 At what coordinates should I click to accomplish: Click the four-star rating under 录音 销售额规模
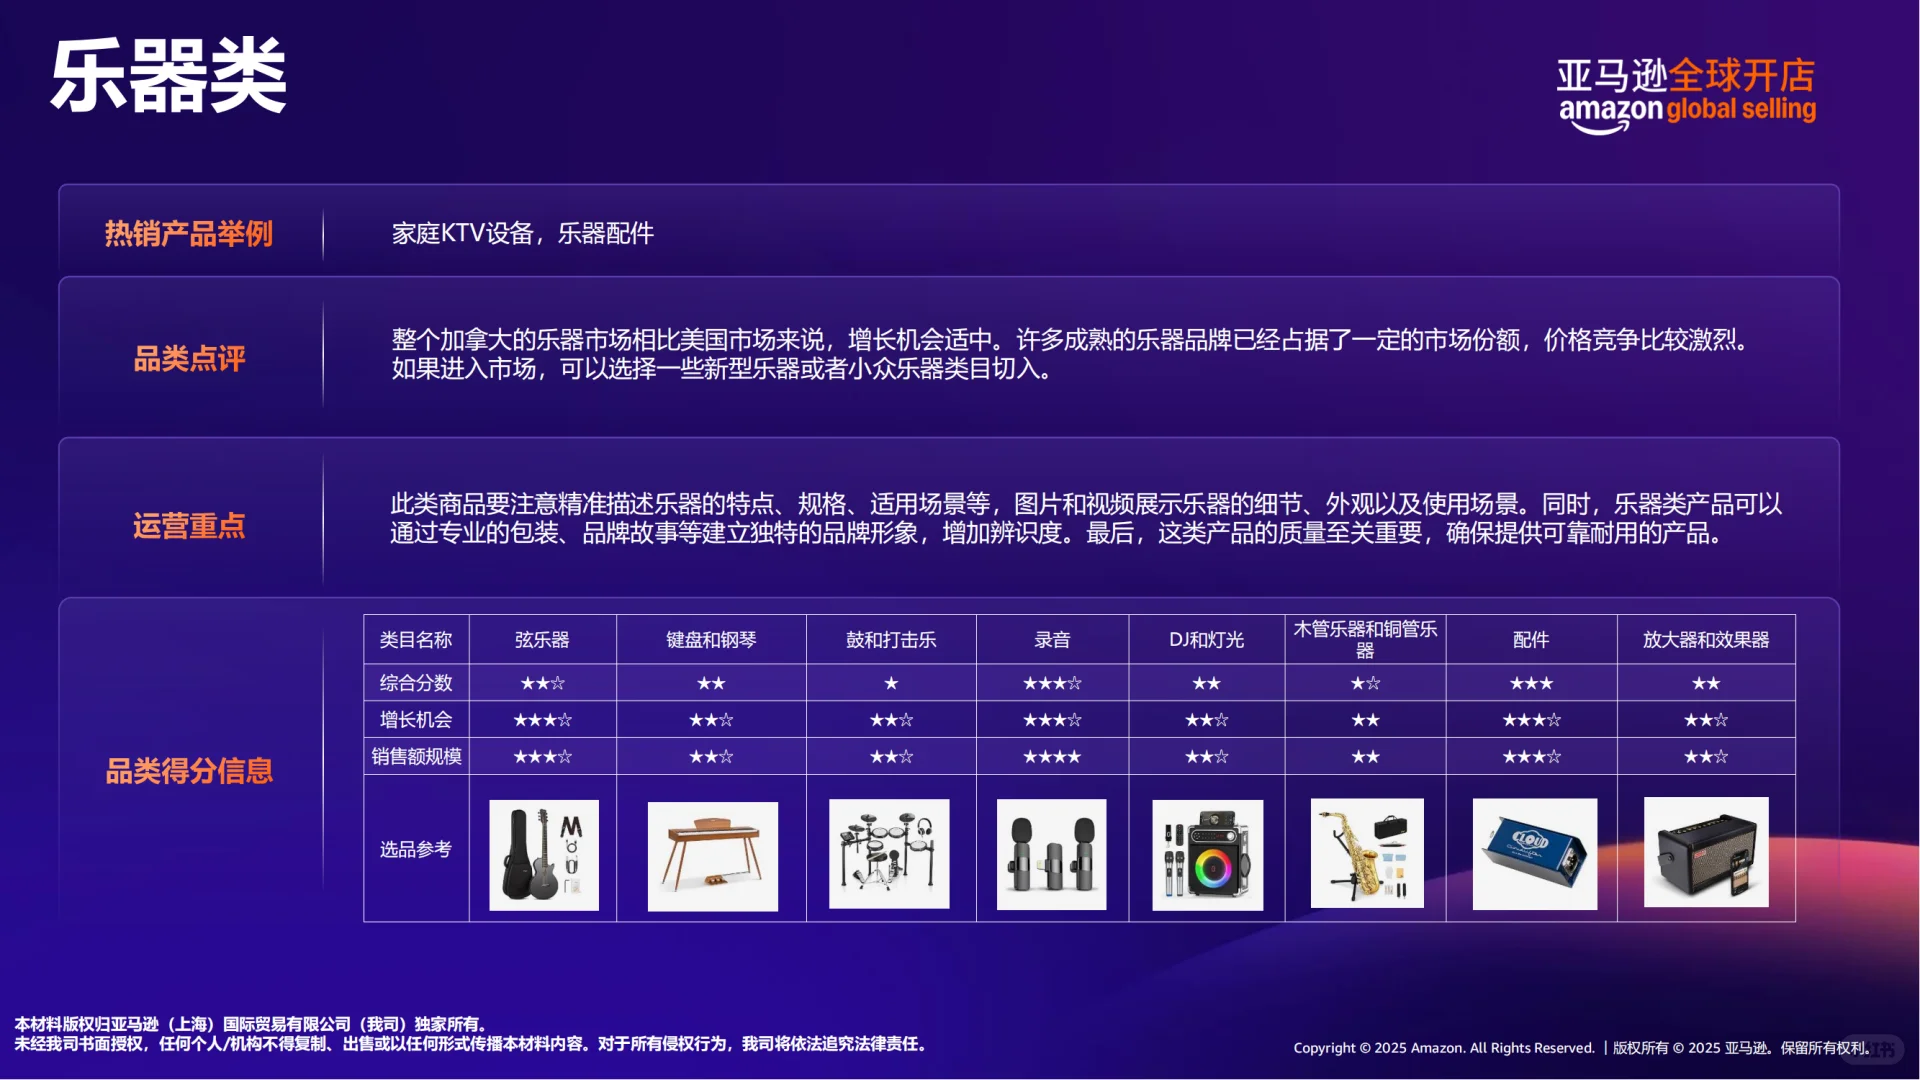[1050, 756]
